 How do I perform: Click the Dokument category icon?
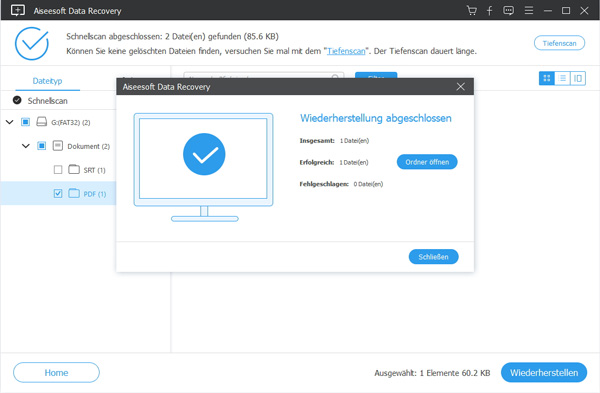click(x=58, y=146)
